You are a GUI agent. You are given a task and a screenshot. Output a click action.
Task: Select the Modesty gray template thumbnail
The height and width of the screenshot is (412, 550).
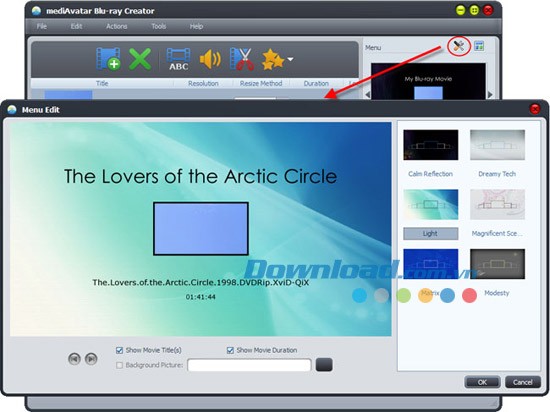(x=497, y=264)
